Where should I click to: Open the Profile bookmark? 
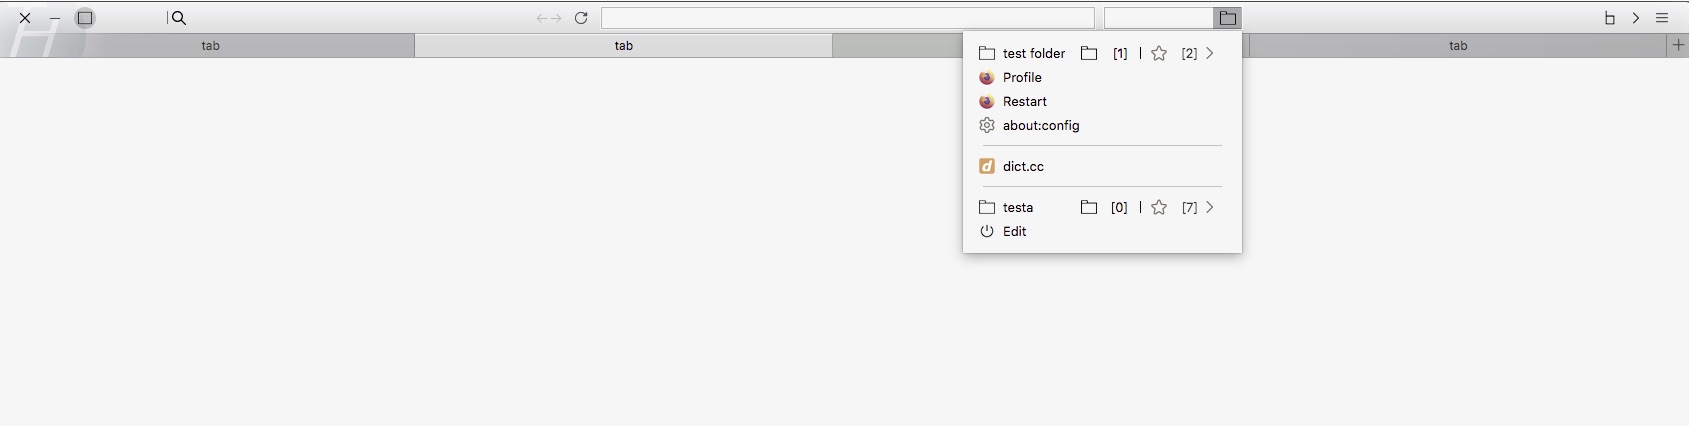1022,77
